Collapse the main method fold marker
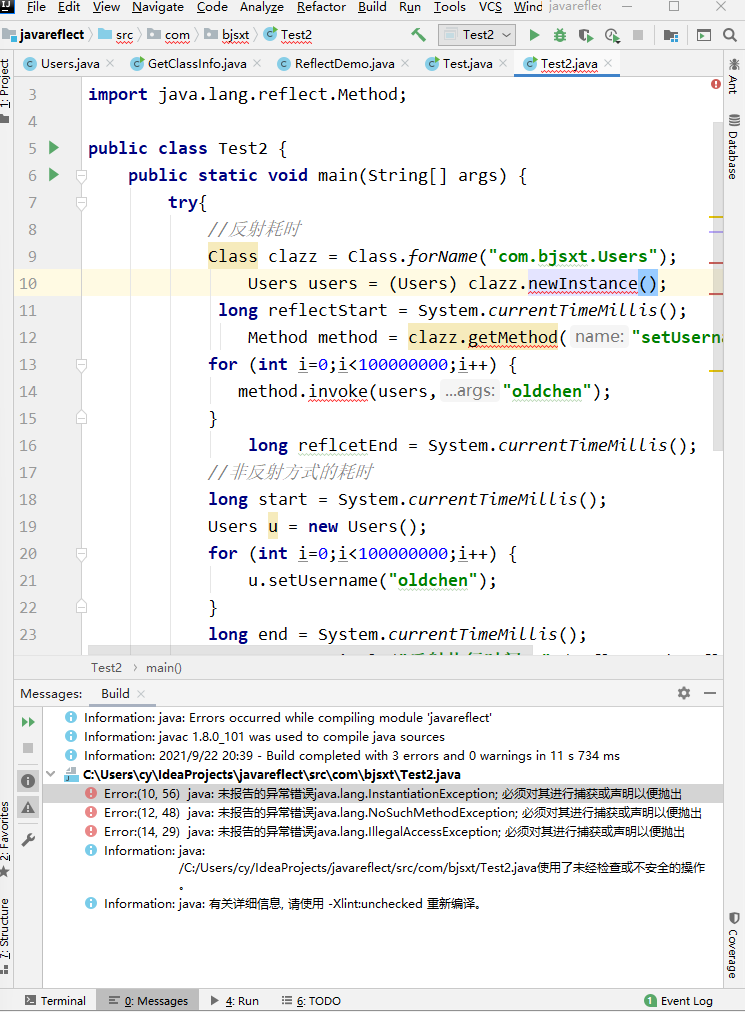Viewport: 745px width, 1012px height. pos(81,175)
